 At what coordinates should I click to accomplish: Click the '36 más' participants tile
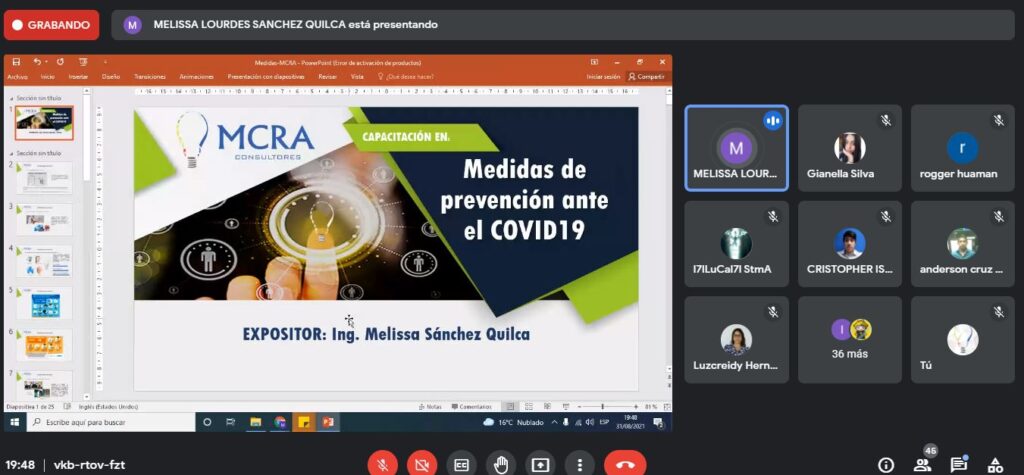(x=849, y=339)
